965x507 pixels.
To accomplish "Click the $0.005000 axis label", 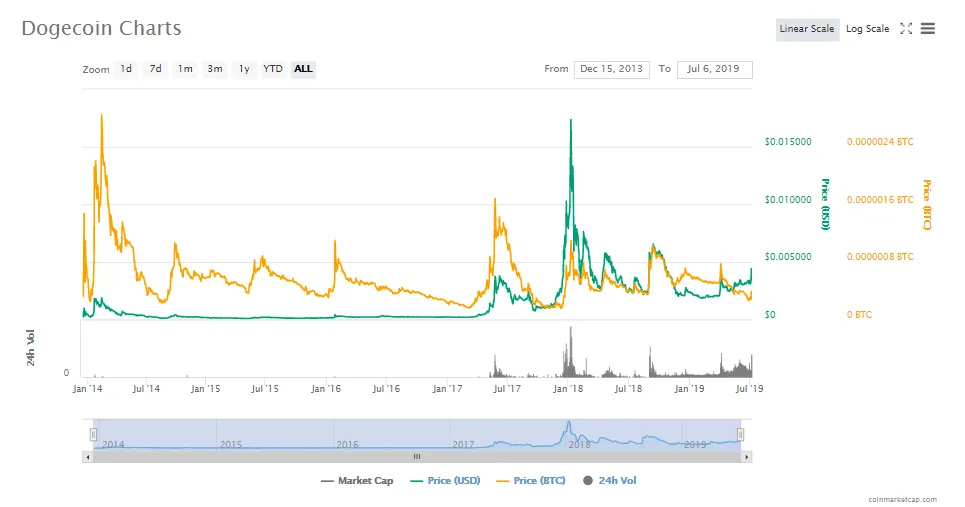I will click(x=788, y=257).
